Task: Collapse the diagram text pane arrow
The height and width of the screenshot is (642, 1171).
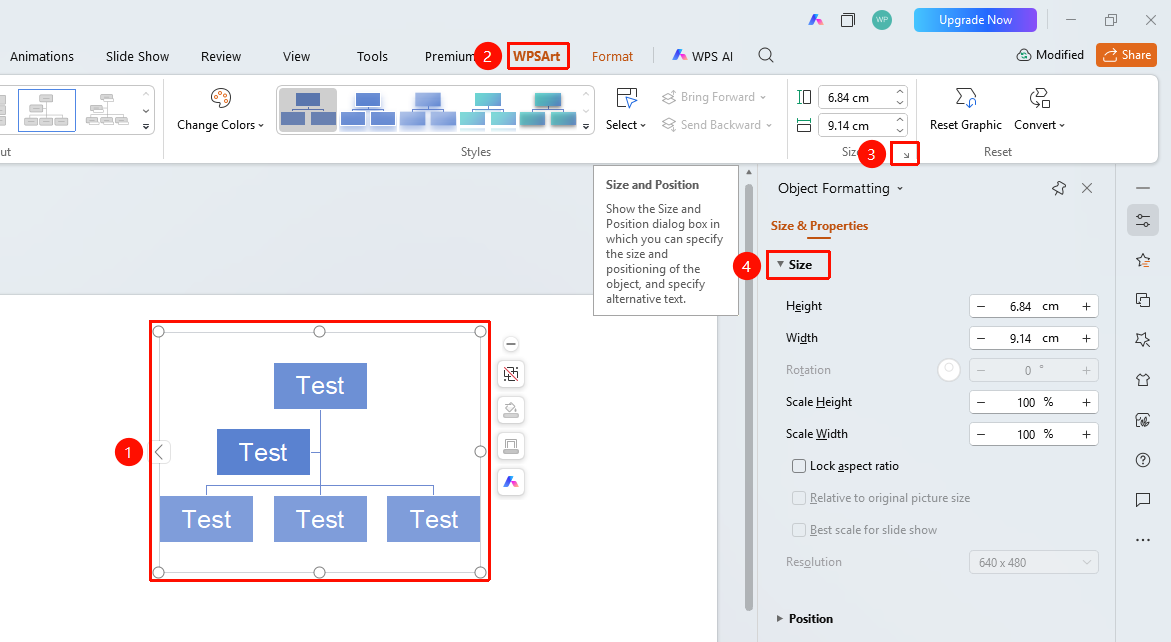Action: pyautogui.click(x=159, y=452)
